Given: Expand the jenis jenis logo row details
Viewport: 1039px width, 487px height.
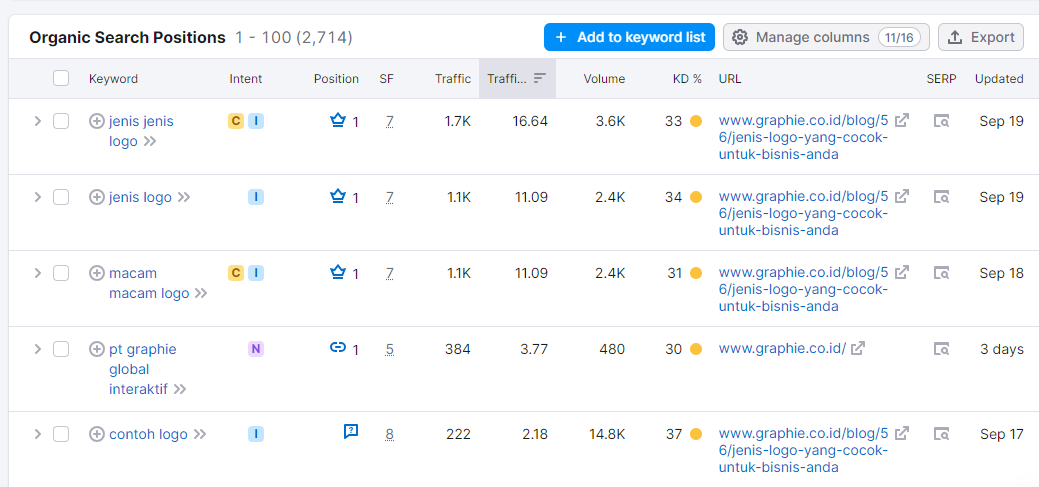Looking at the screenshot, I should pyautogui.click(x=38, y=121).
